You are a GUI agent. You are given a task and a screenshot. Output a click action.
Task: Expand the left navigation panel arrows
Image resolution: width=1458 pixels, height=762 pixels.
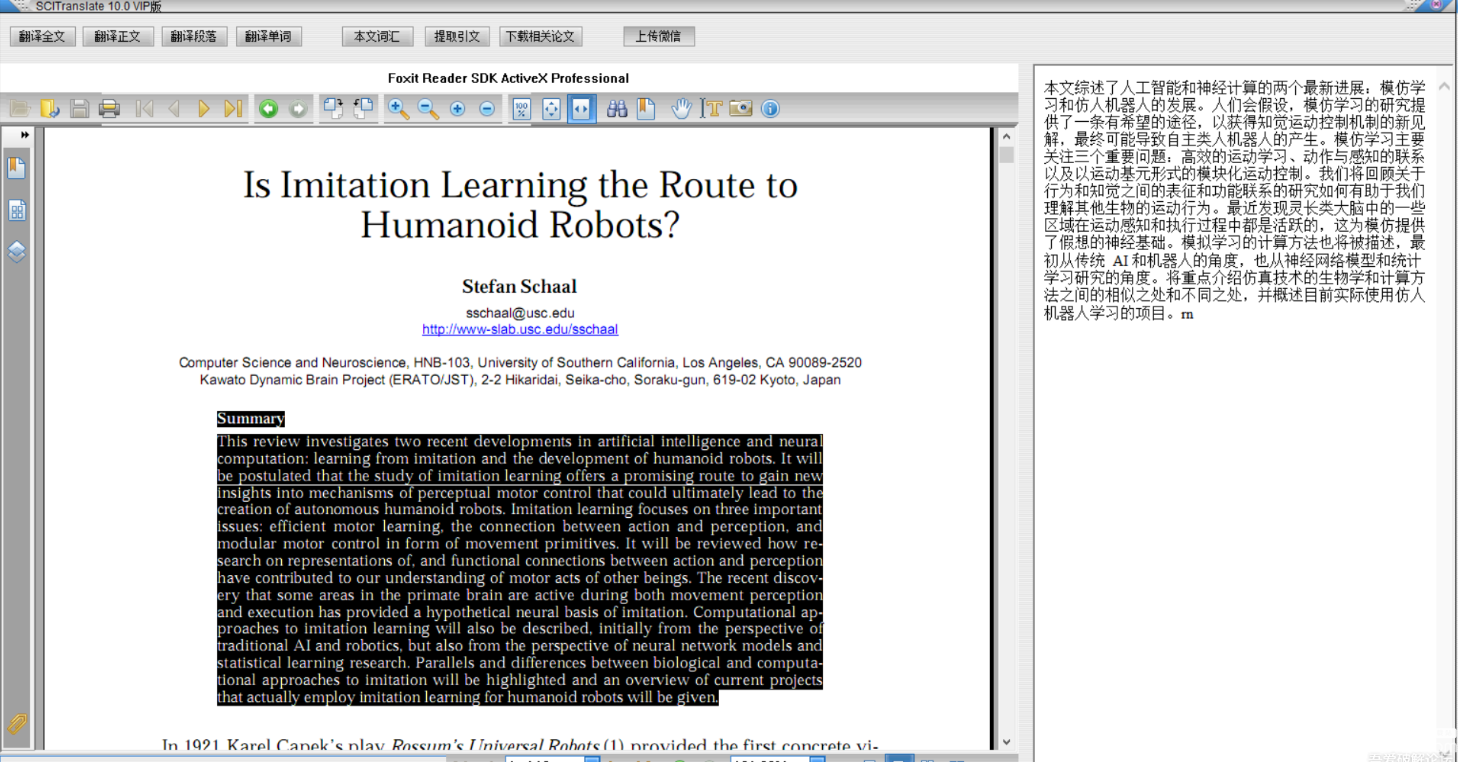[24, 134]
